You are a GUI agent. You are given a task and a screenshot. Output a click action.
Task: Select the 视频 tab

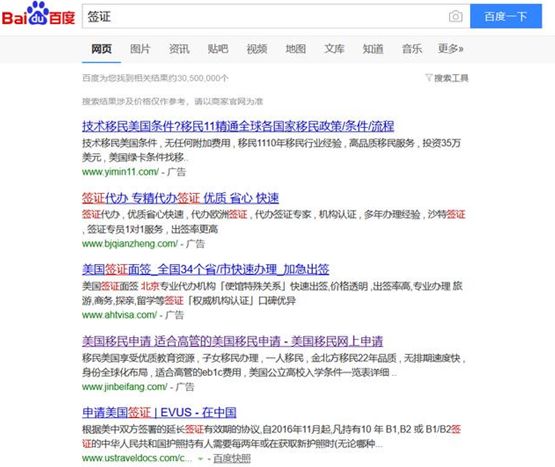click(257, 49)
